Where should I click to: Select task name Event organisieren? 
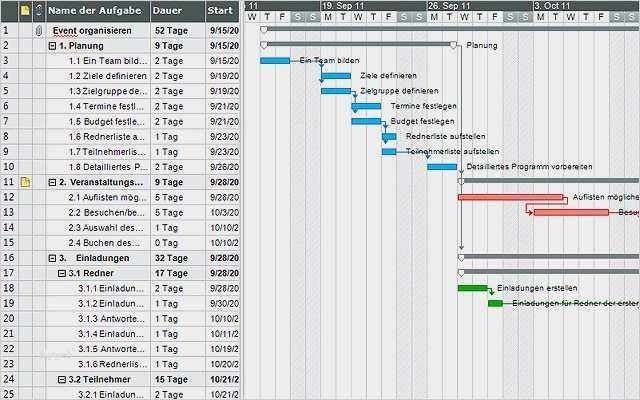[92, 31]
